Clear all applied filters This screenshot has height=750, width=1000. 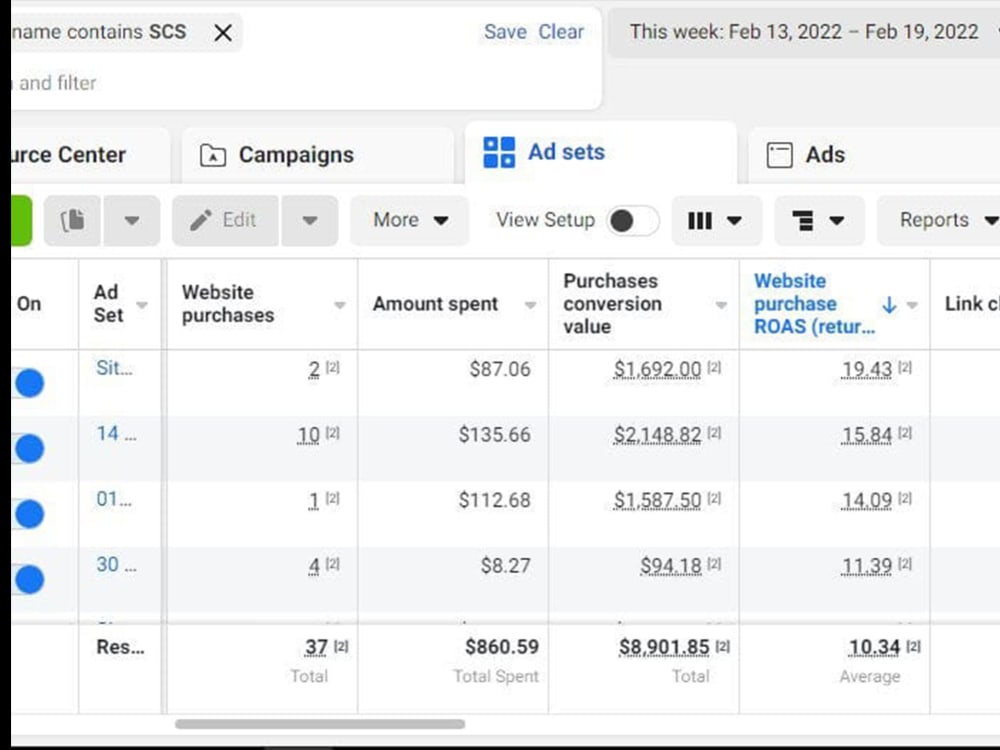coord(560,32)
